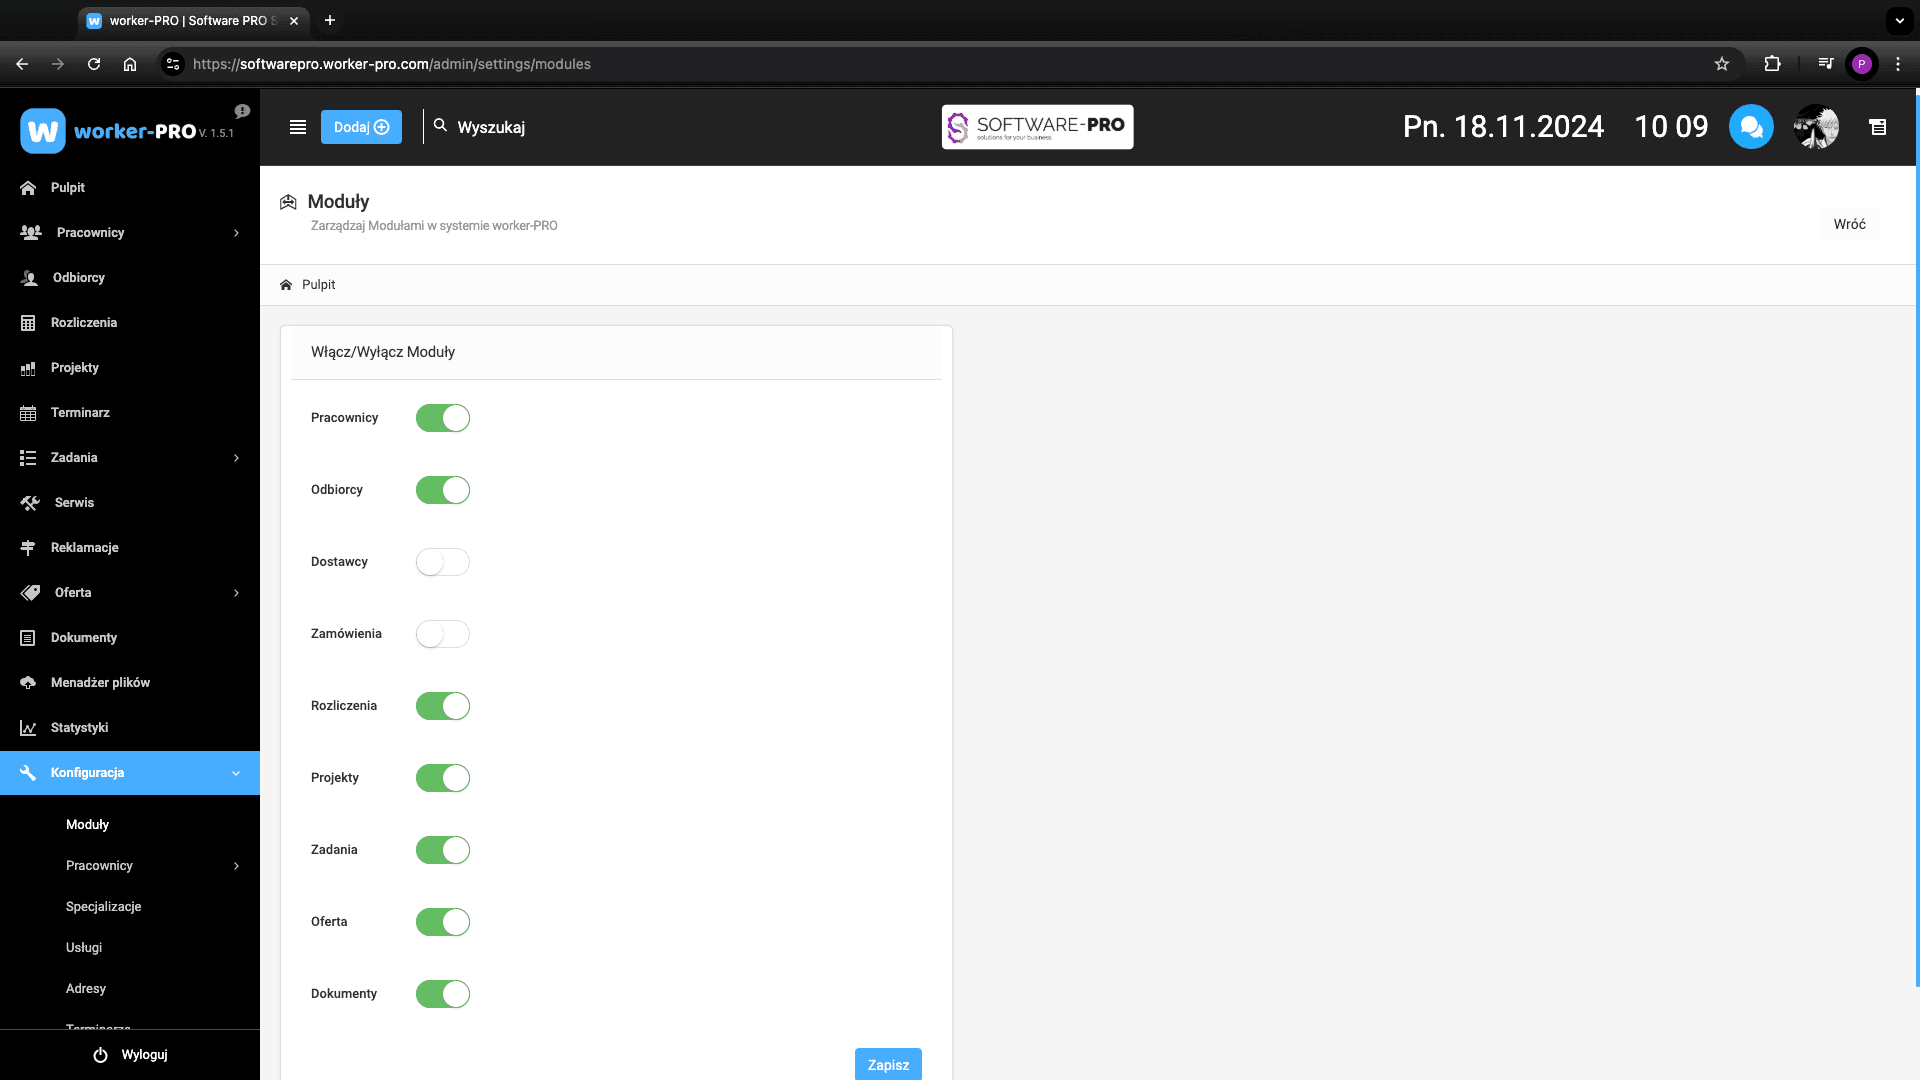This screenshot has width=1920, height=1080.
Task: Click the Reklamacje signpost icon
Action: [x=28, y=548]
